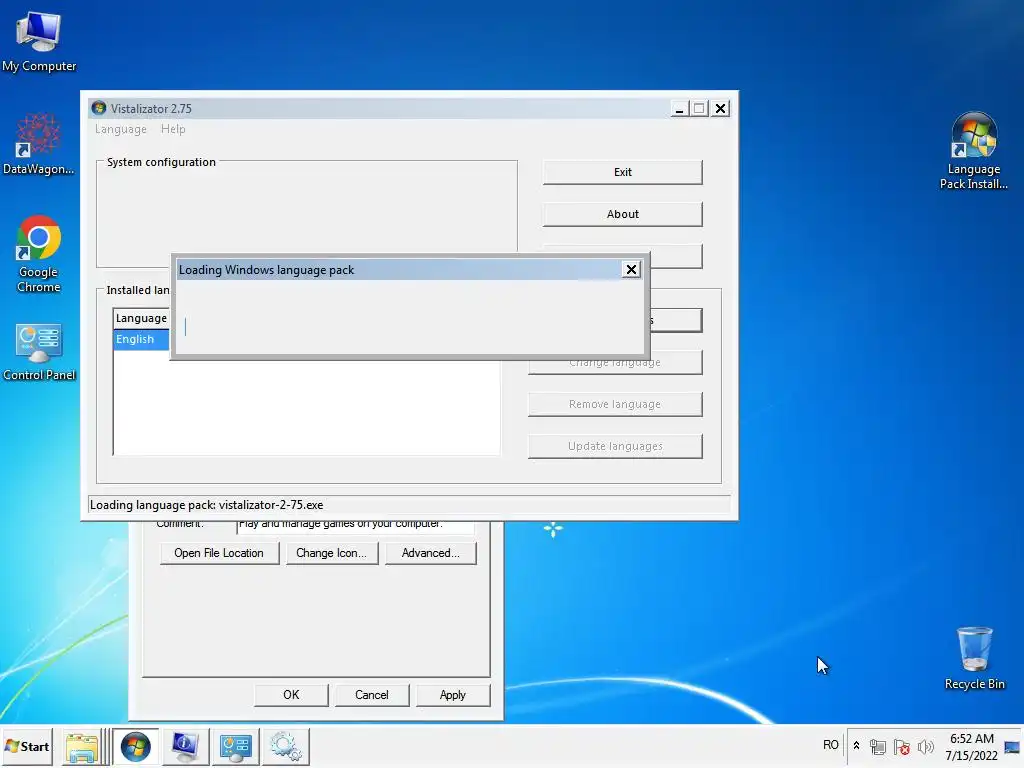The width and height of the screenshot is (1024, 768).
Task: Click the network tray icon
Action: [x=878, y=746]
